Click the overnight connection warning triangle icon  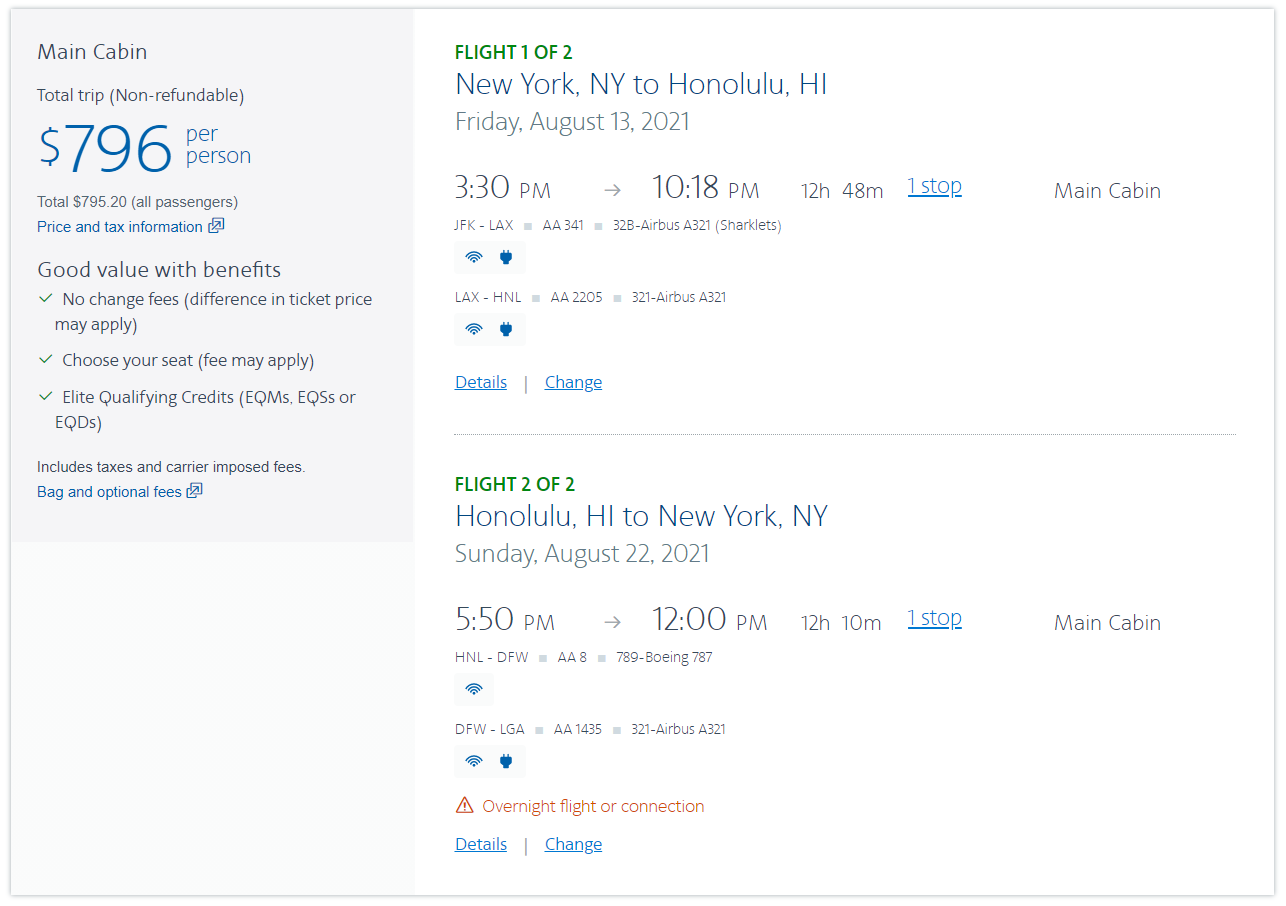(x=464, y=804)
